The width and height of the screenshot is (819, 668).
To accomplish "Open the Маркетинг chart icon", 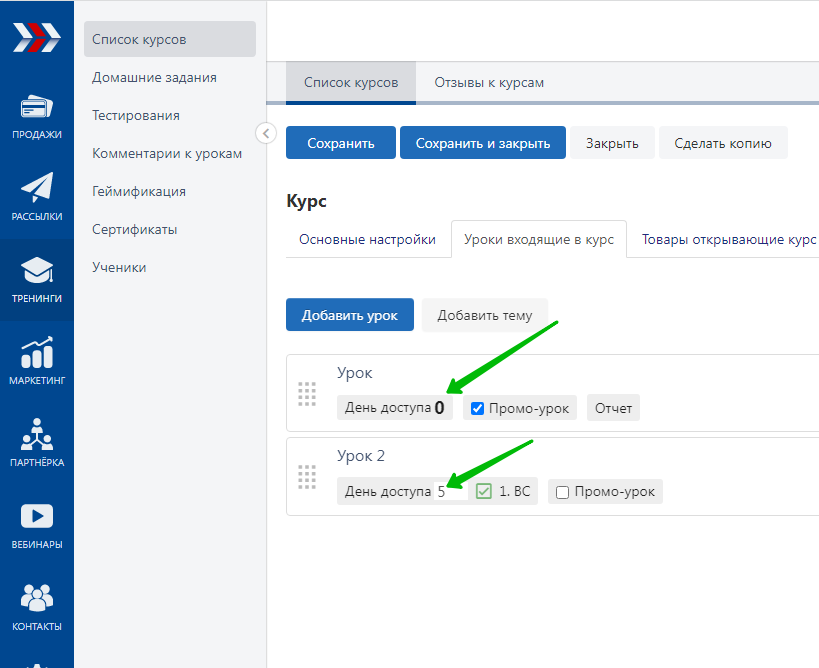I will click(x=37, y=353).
